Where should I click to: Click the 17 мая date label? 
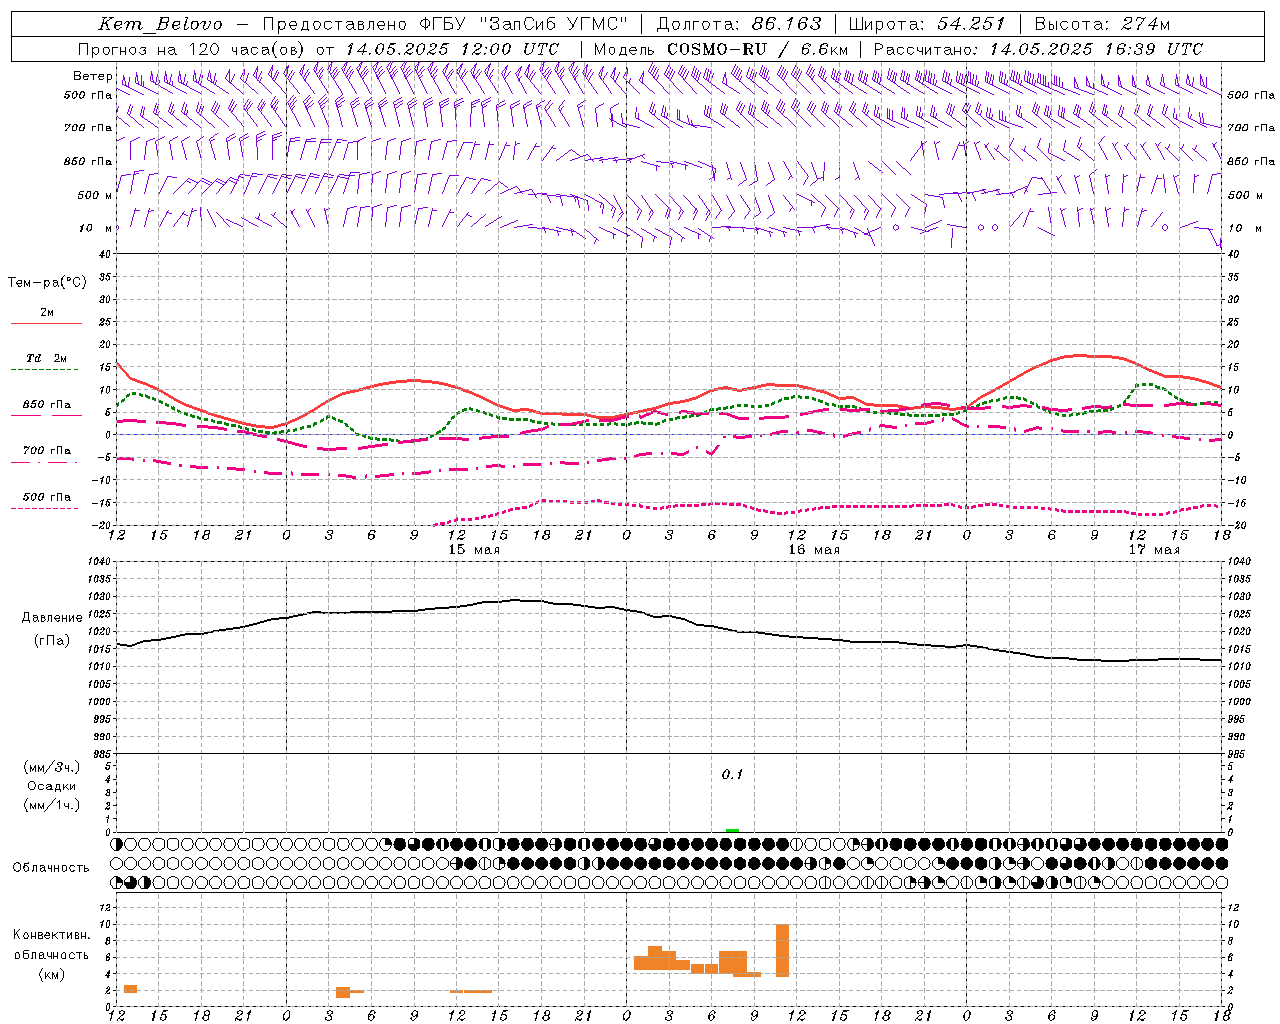1154,550
